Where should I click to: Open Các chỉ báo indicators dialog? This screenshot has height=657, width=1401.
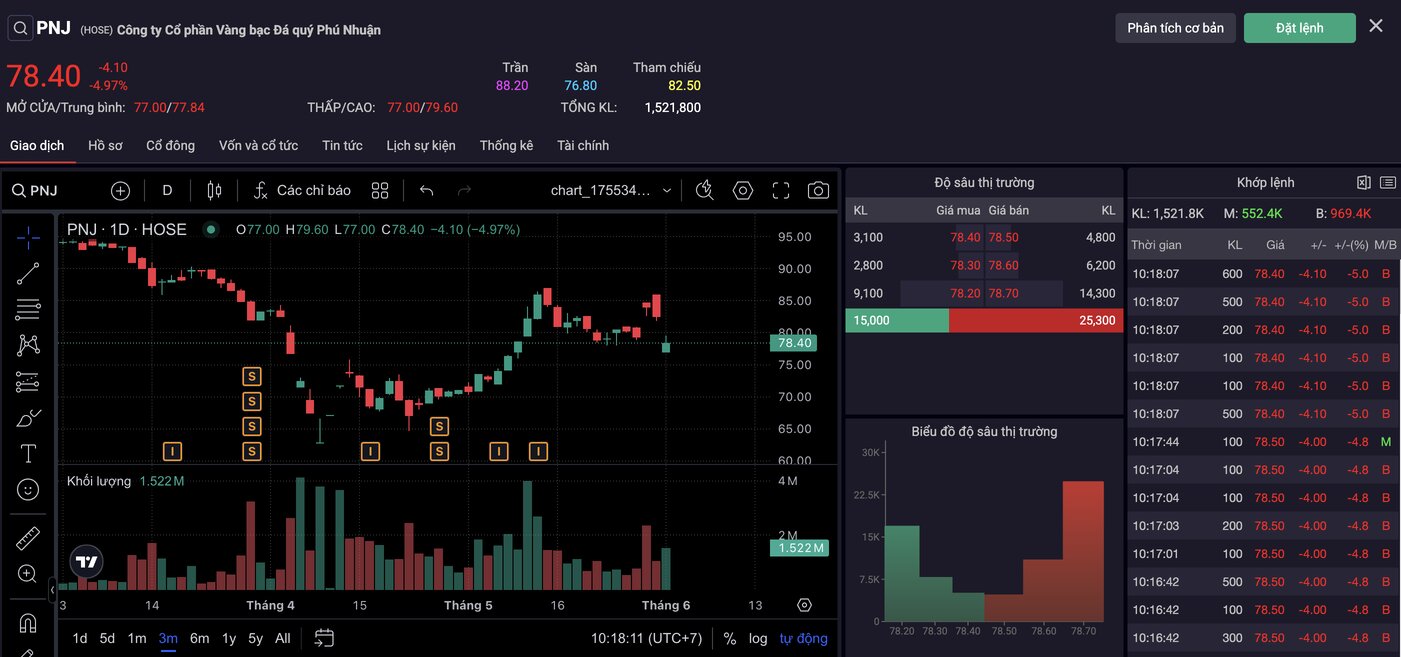(301, 190)
